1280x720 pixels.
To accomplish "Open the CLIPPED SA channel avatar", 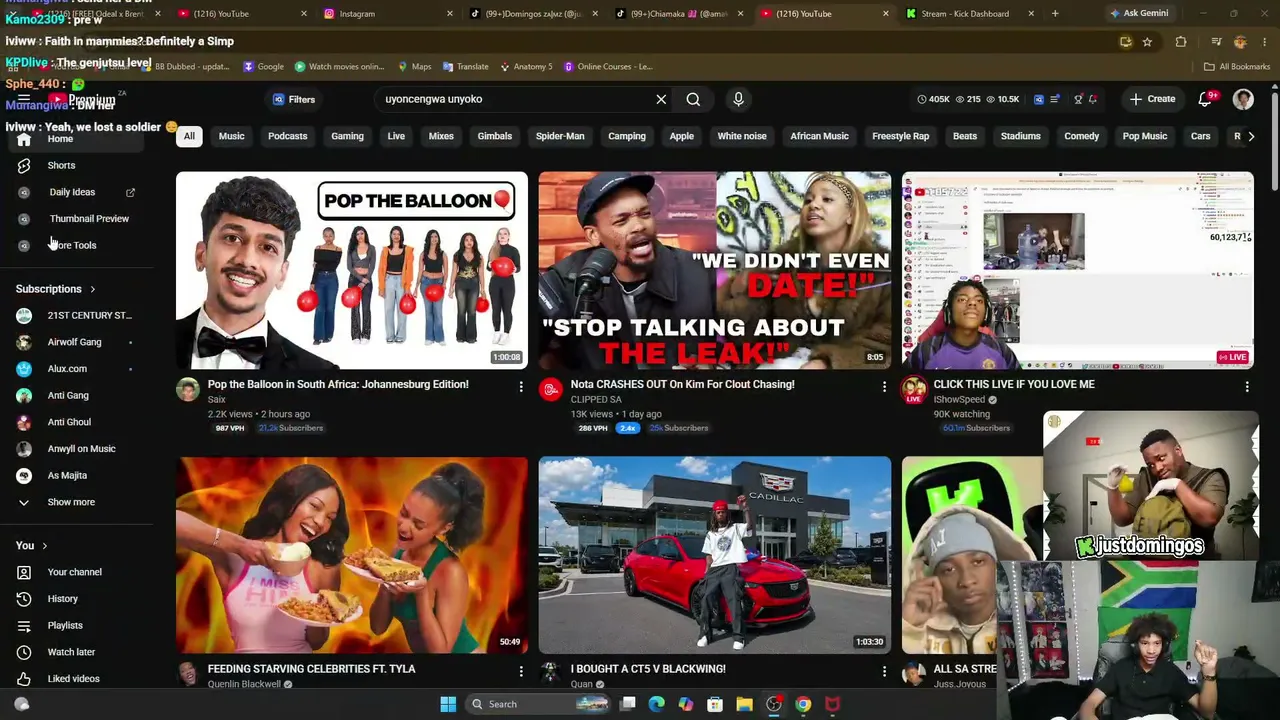I will point(551,390).
